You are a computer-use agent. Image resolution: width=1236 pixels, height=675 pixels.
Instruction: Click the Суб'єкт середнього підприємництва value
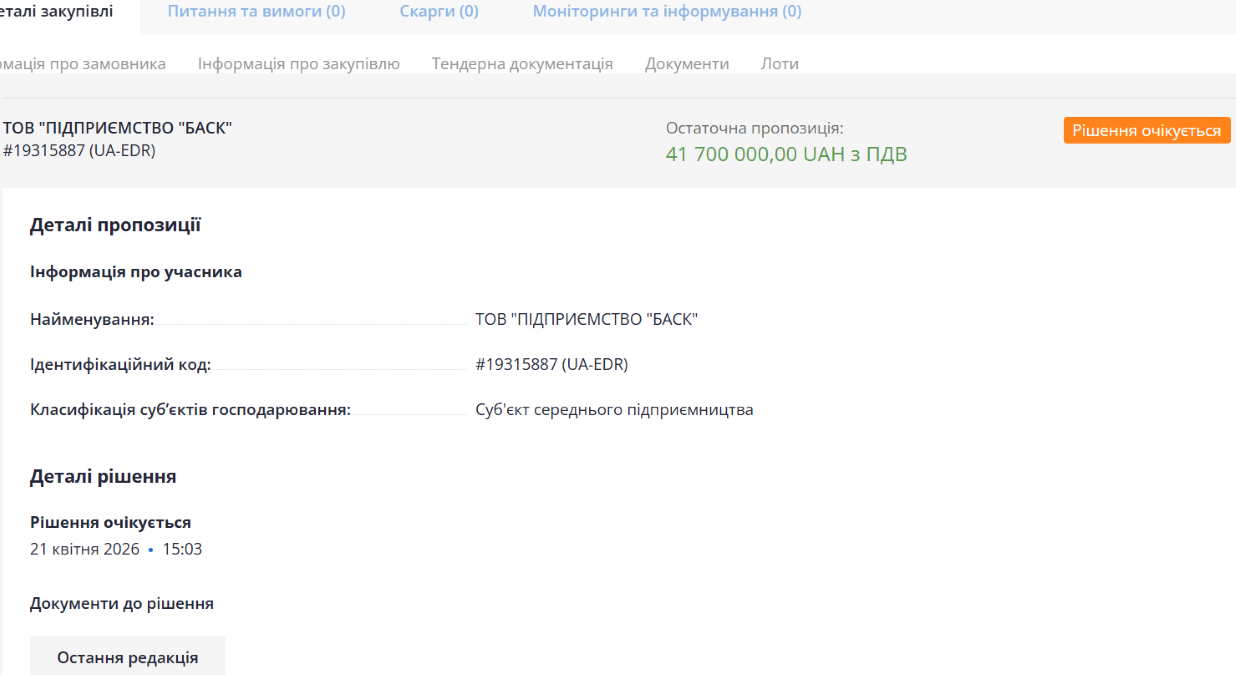click(614, 409)
